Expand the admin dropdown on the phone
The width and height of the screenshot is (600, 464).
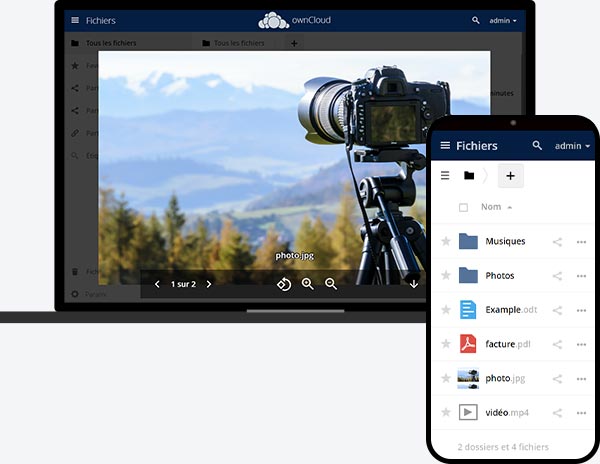click(x=572, y=146)
